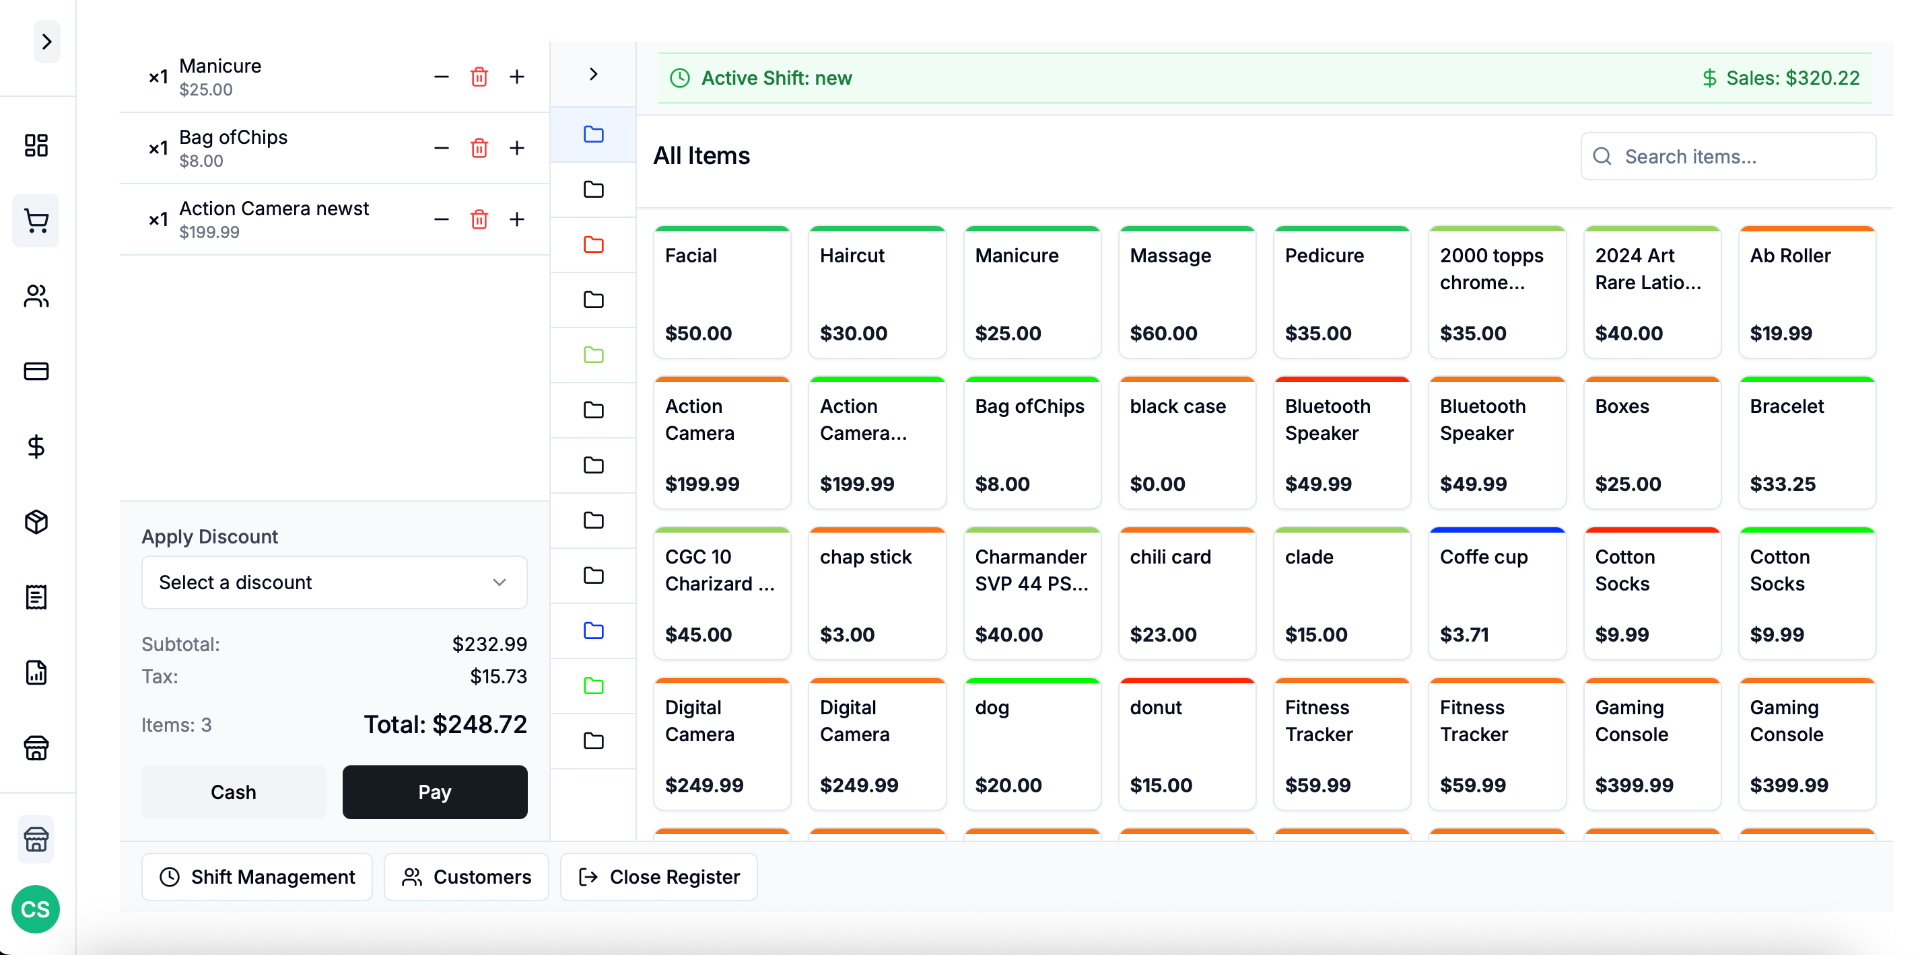
Task: Open the Customers panel from the sidebar
Action: [37, 296]
